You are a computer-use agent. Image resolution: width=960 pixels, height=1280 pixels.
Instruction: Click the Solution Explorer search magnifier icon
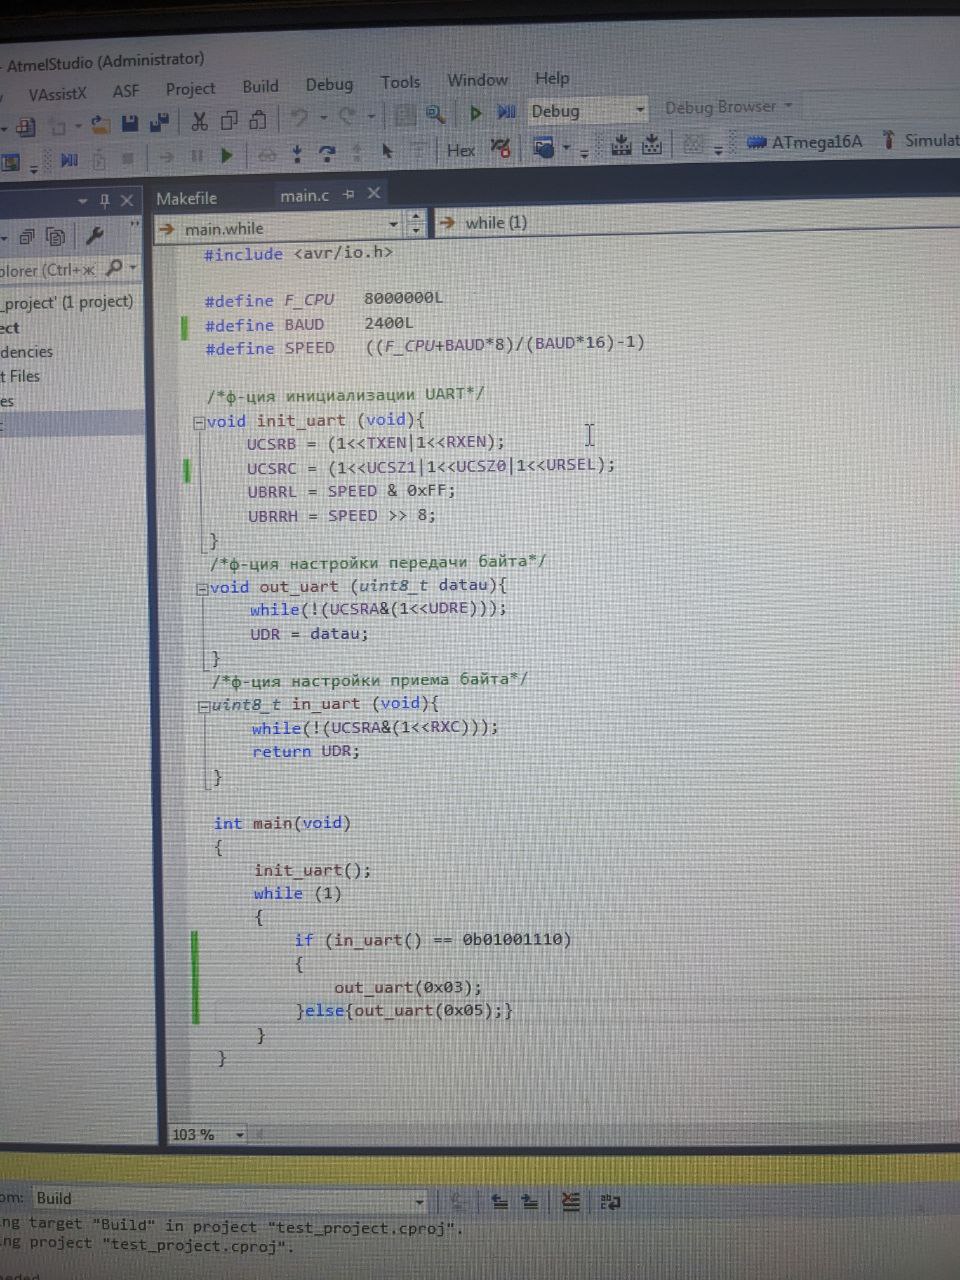(115, 268)
